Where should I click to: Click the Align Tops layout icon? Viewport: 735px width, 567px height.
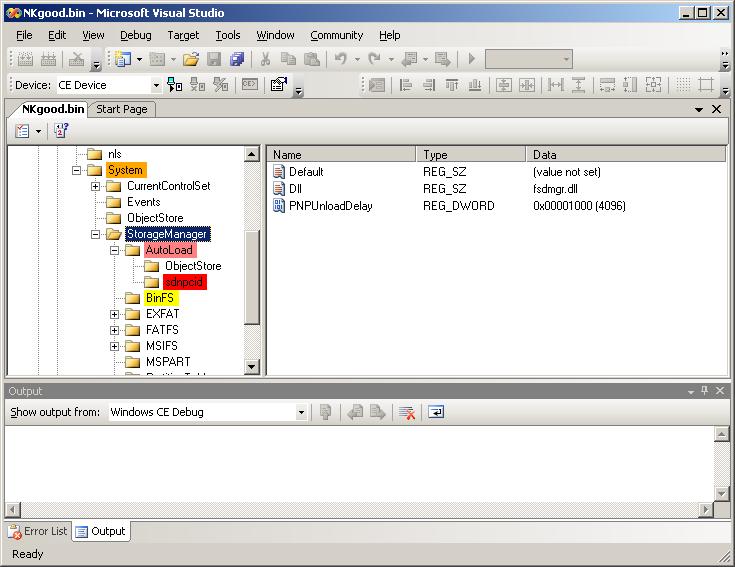point(452,85)
